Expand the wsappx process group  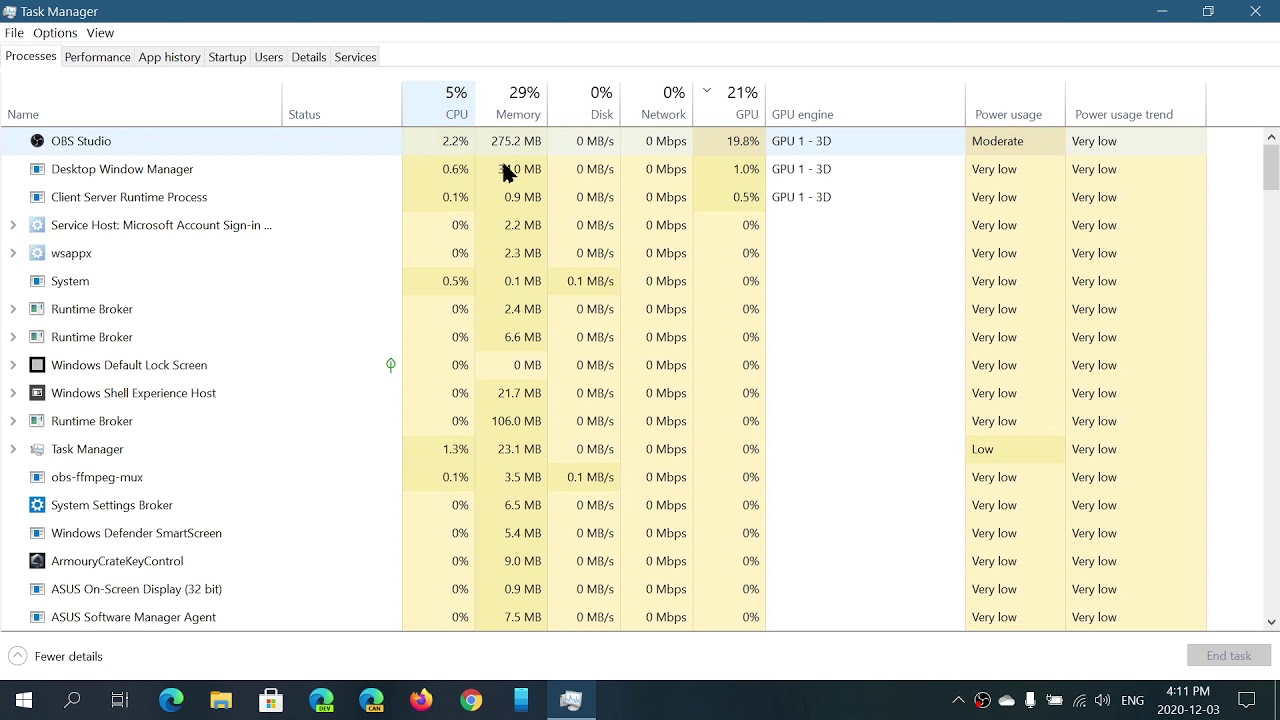(13, 253)
